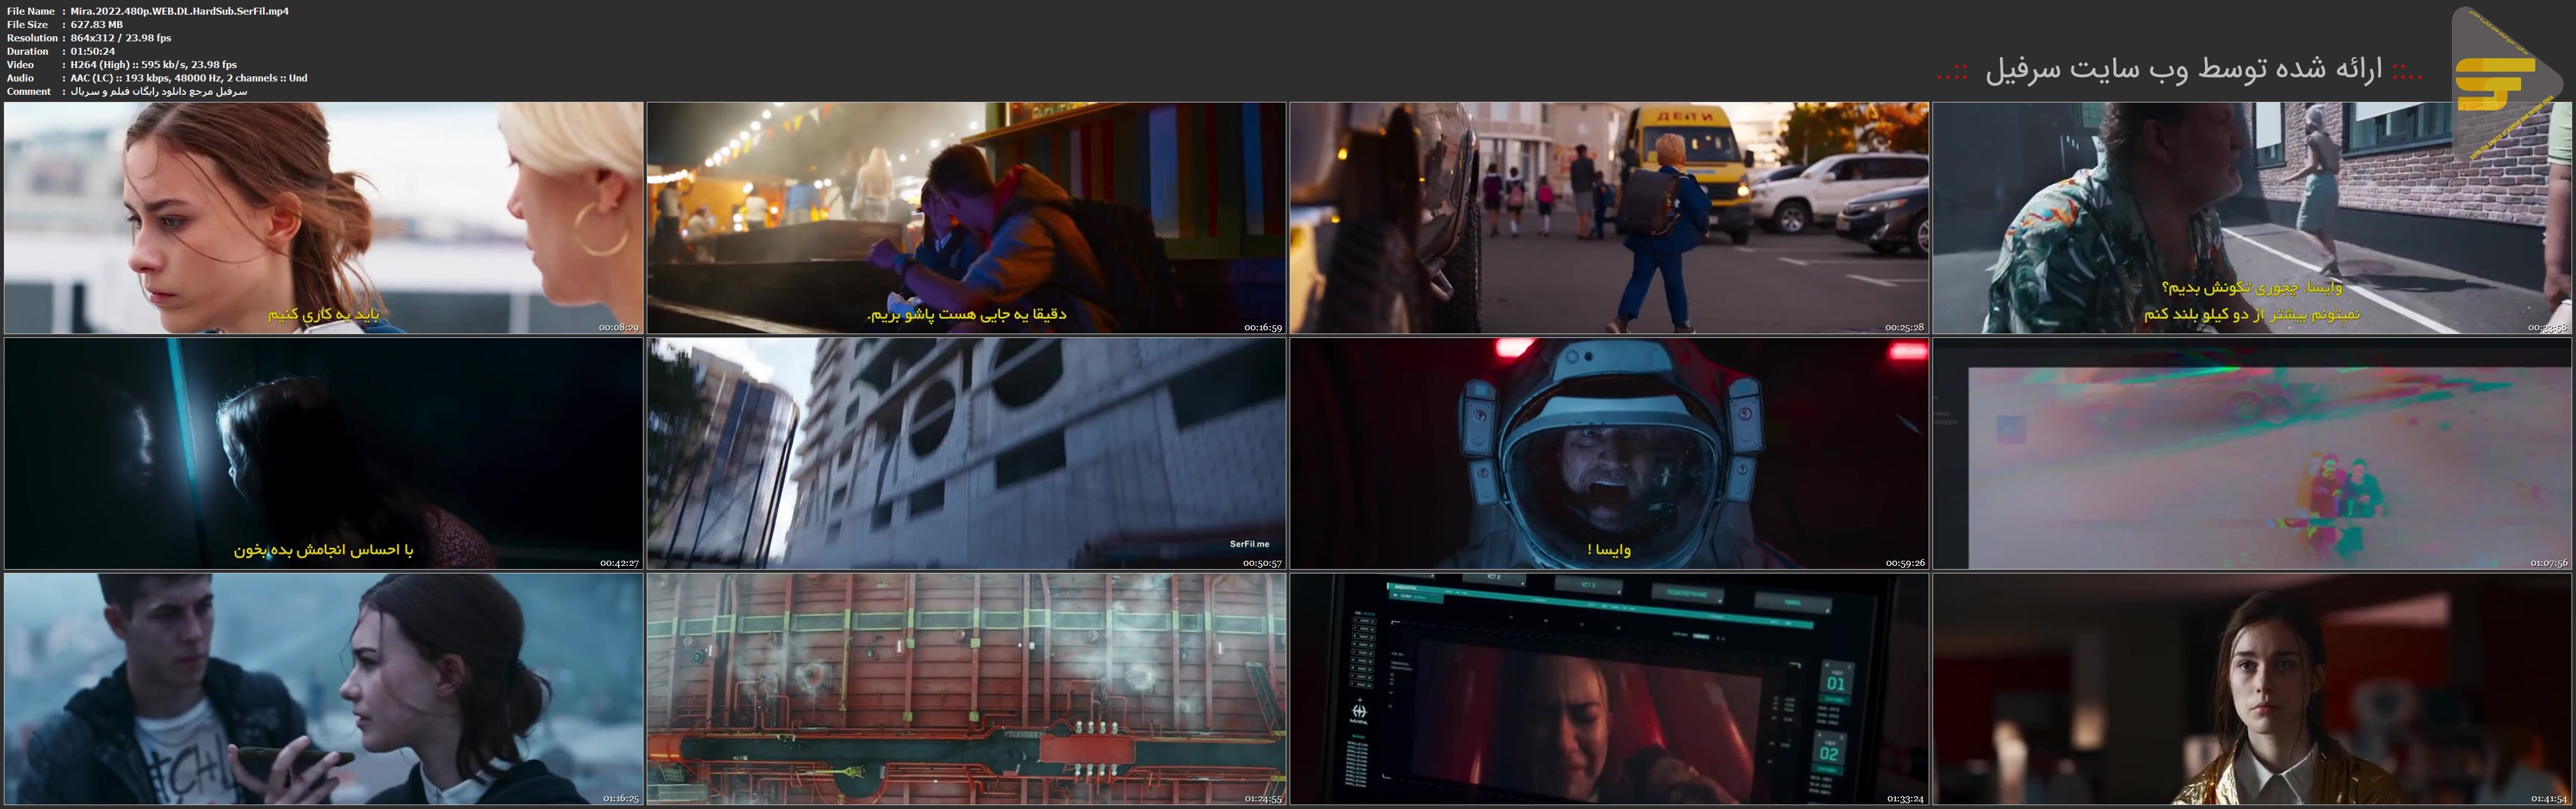Select the dark reflection frame at 00:42:27
Screen dimensions: 2576x809
click(323, 453)
